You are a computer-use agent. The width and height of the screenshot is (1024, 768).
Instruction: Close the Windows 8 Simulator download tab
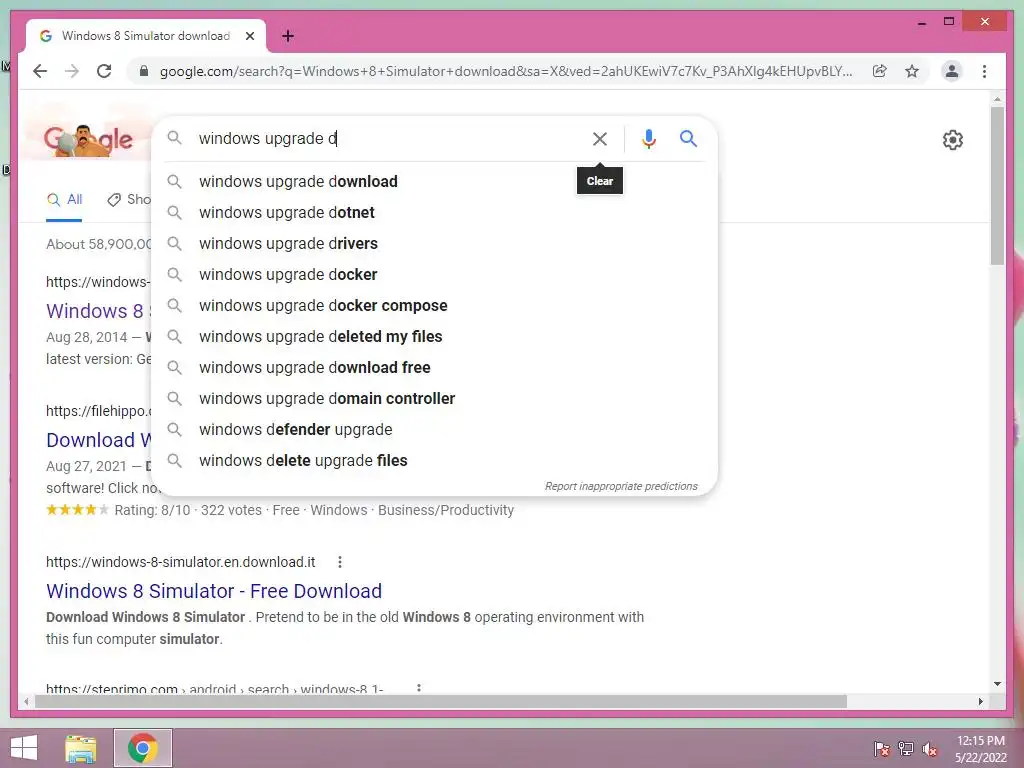click(x=250, y=36)
